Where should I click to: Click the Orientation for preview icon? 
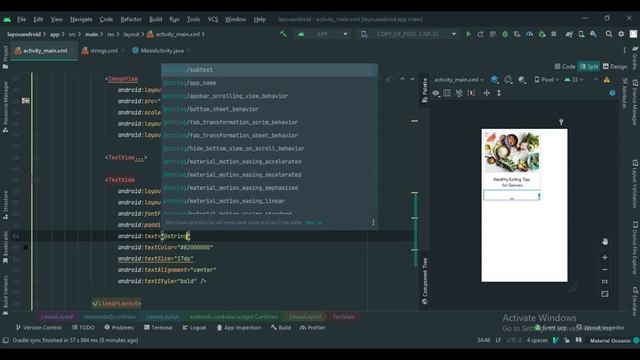pyautogui.click(x=508, y=80)
